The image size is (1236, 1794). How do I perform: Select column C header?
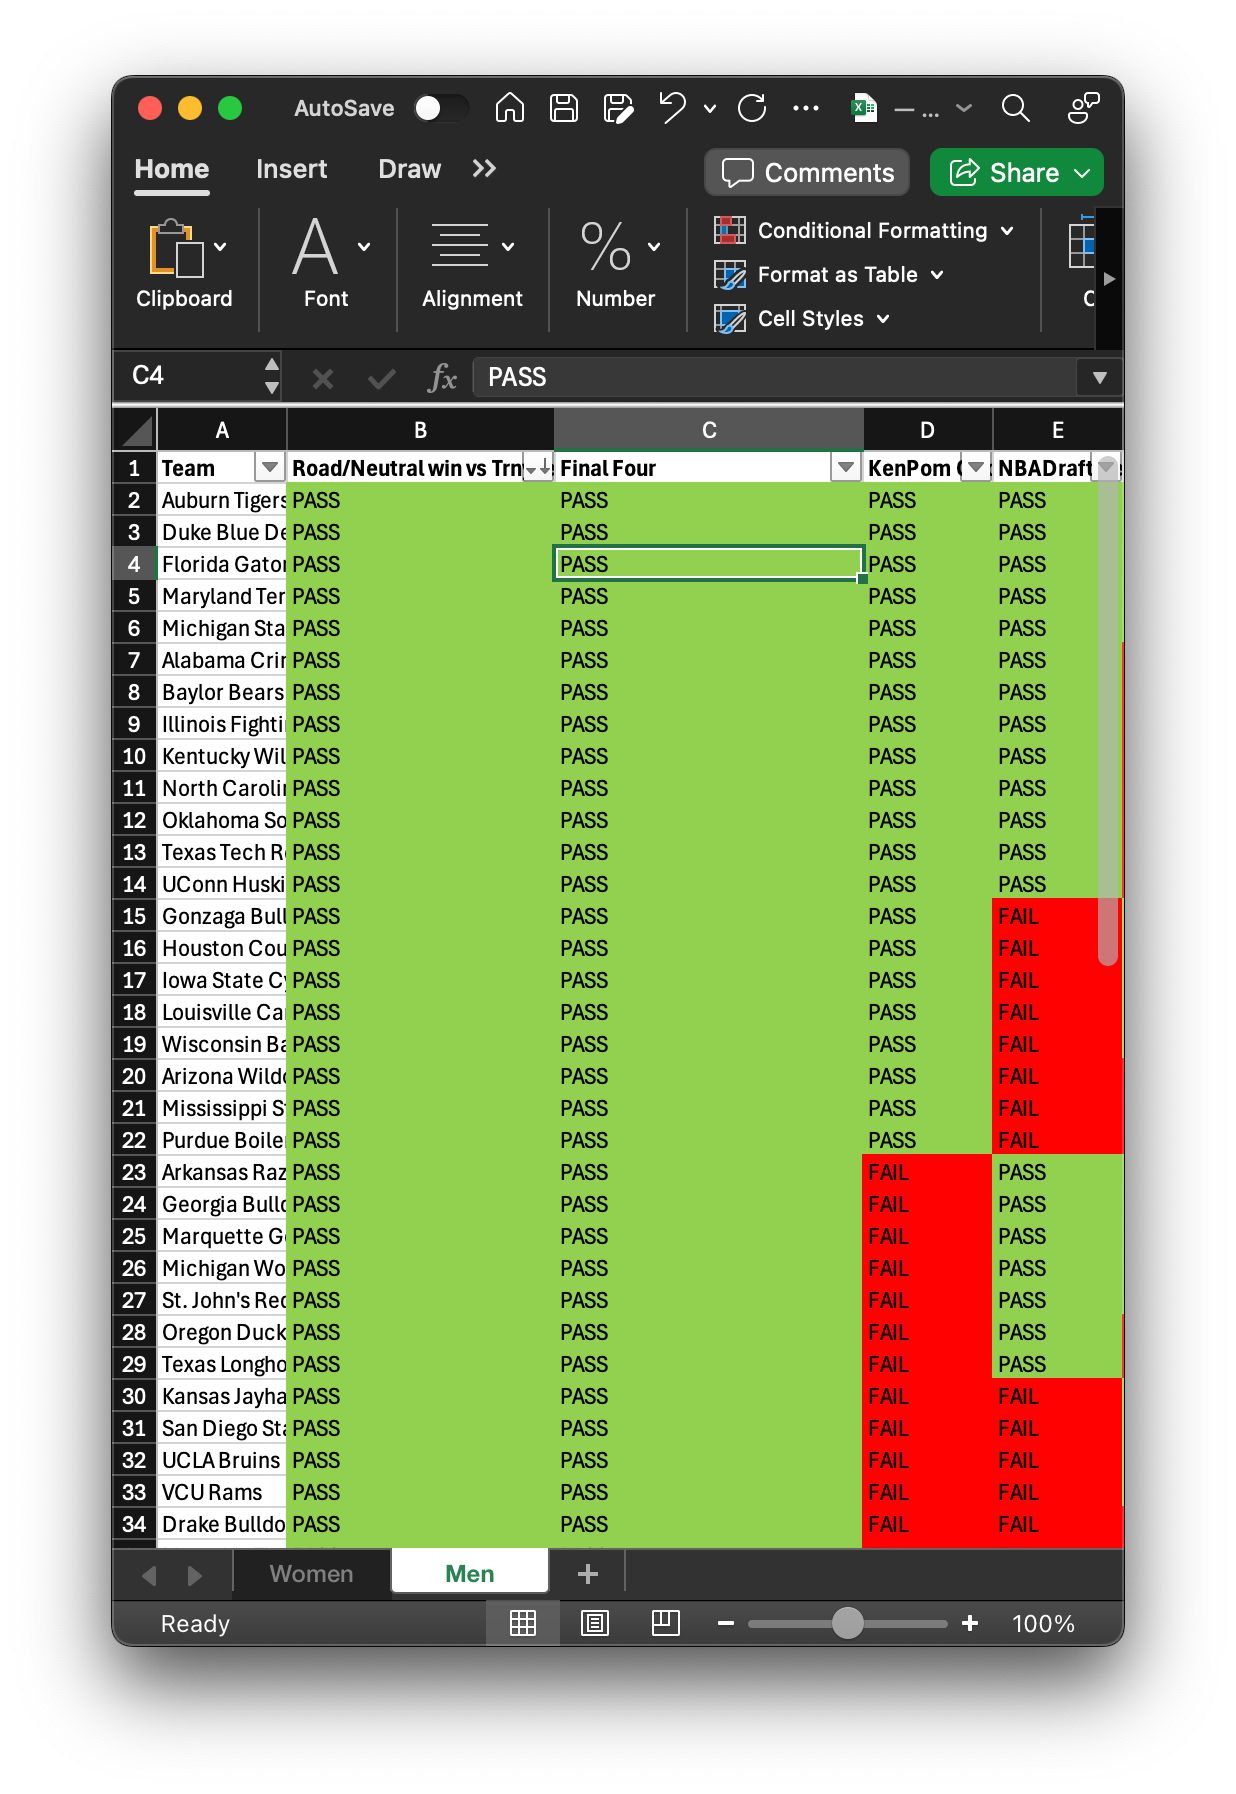coord(709,430)
